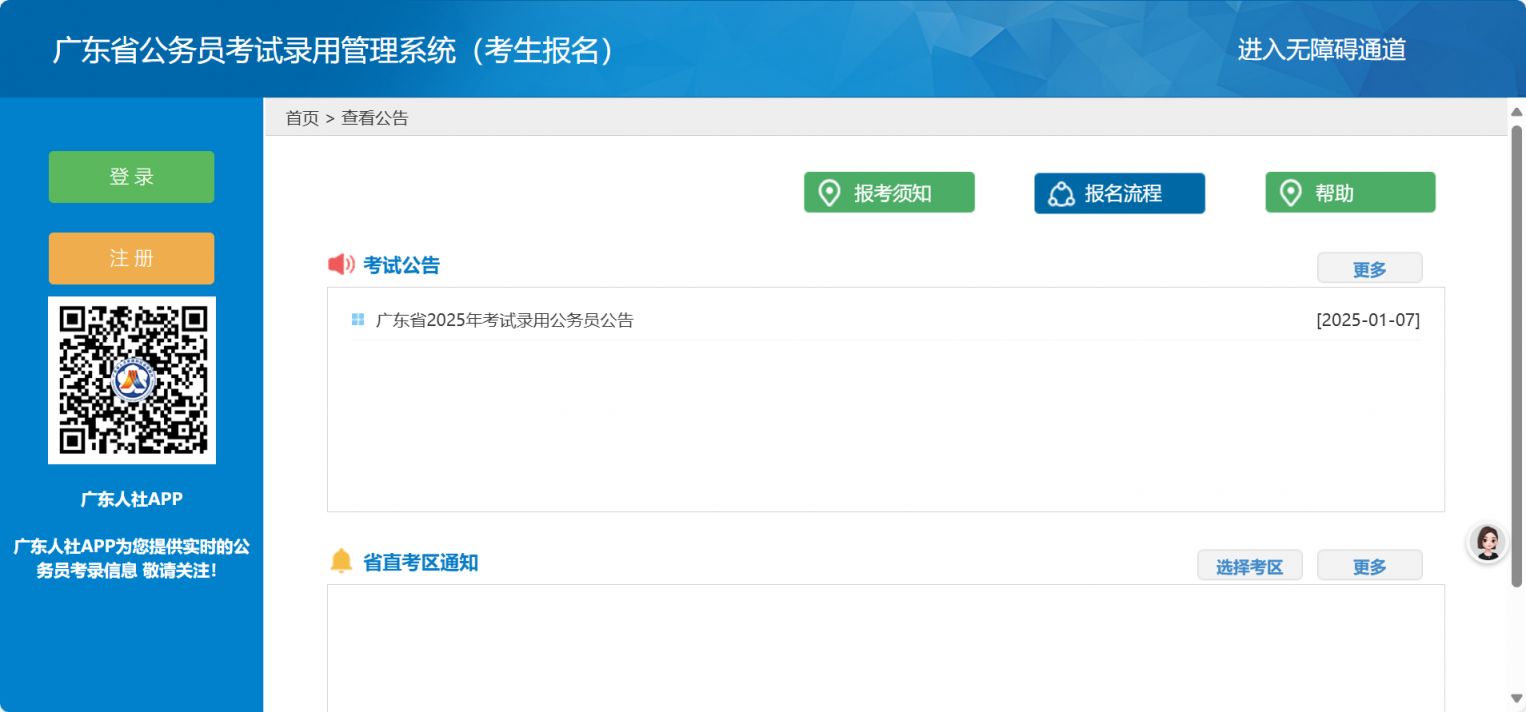Click the vertical scrollbar thumb
Viewport: 1526px width, 712px height.
1516,355
